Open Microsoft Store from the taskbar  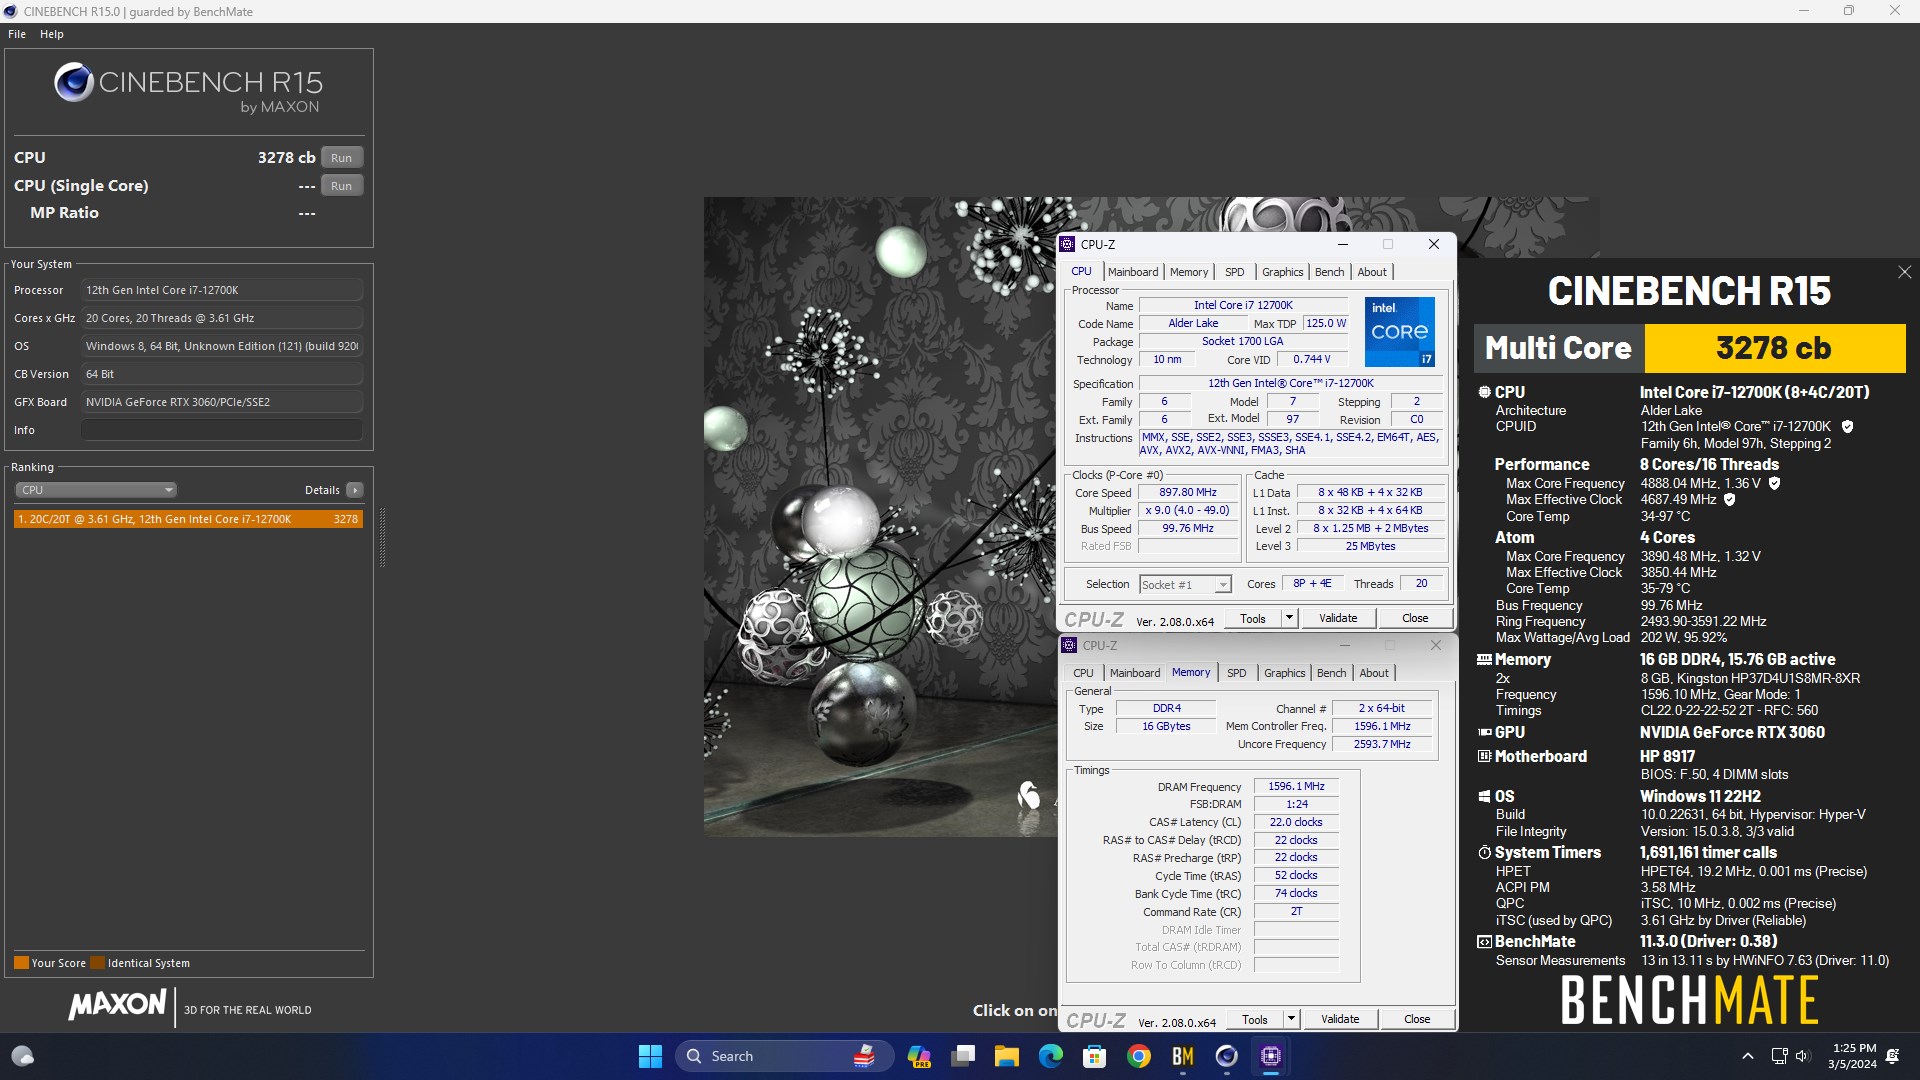(1095, 1056)
